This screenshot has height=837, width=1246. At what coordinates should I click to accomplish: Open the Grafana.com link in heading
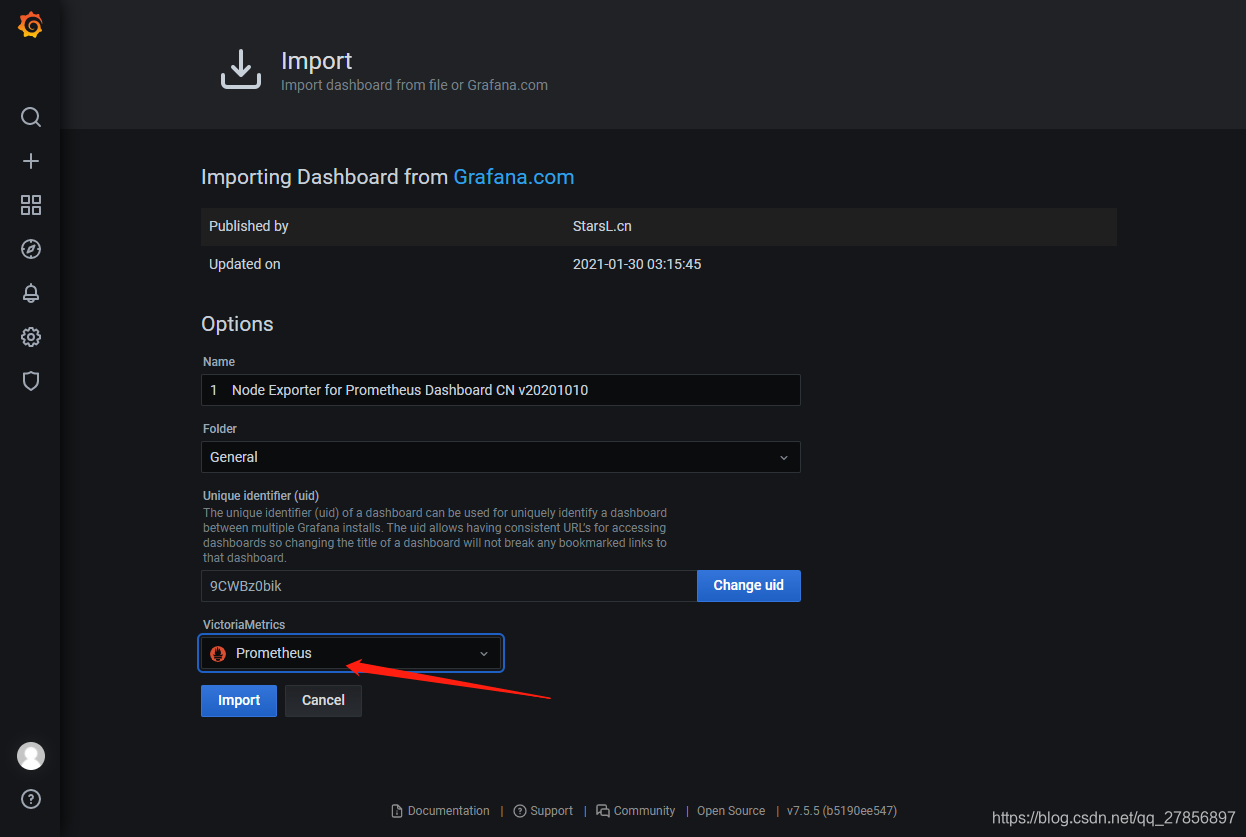point(514,177)
